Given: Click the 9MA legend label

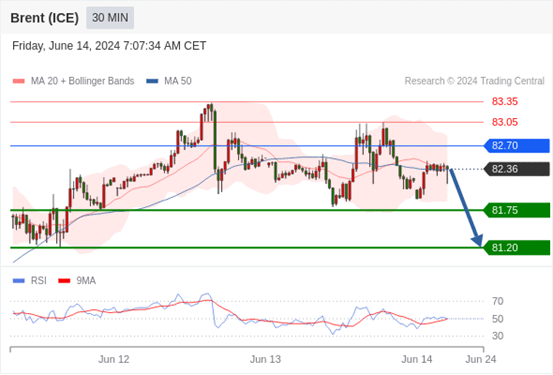Looking at the screenshot, I should pyautogui.click(x=86, y=281).
